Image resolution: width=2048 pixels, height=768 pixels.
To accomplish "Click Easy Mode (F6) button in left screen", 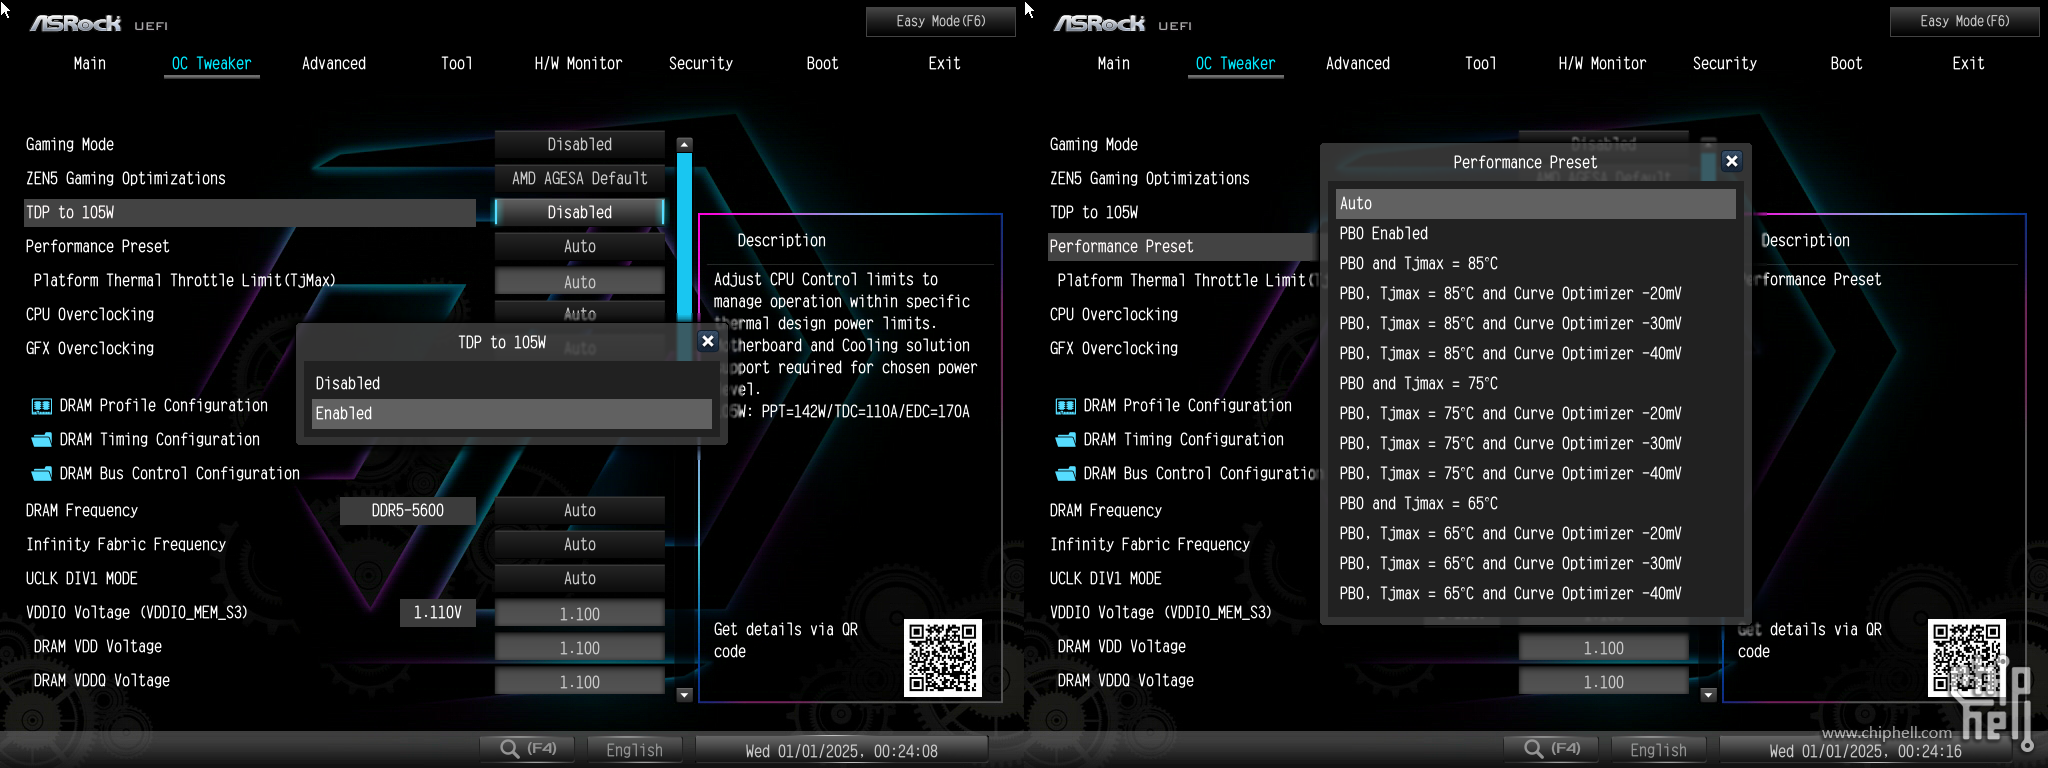I will pyautogui.click(x=940, y=21).
